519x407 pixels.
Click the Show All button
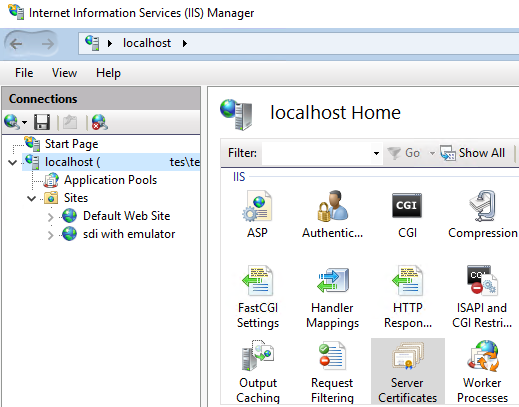coord(473,153)
